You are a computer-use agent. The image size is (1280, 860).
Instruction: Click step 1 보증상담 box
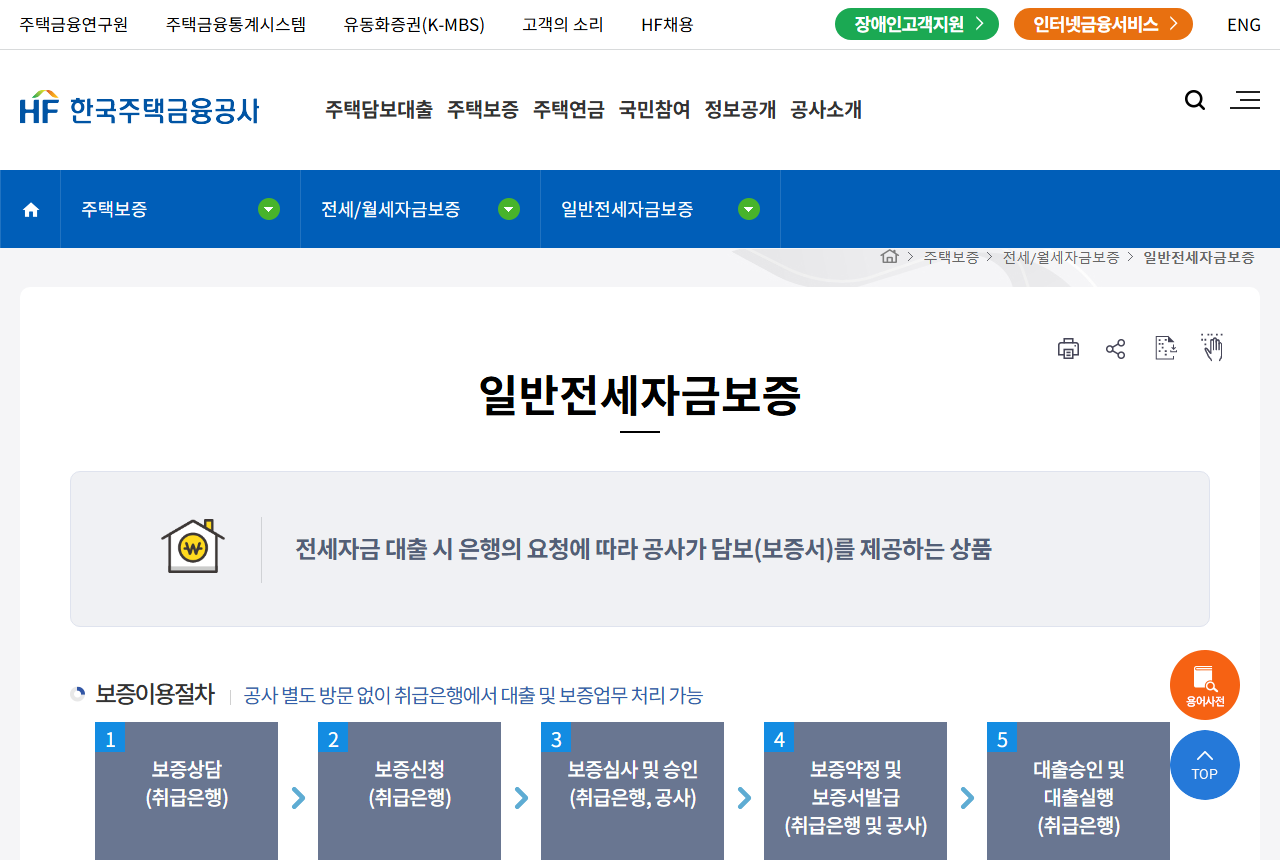[186, 791]
